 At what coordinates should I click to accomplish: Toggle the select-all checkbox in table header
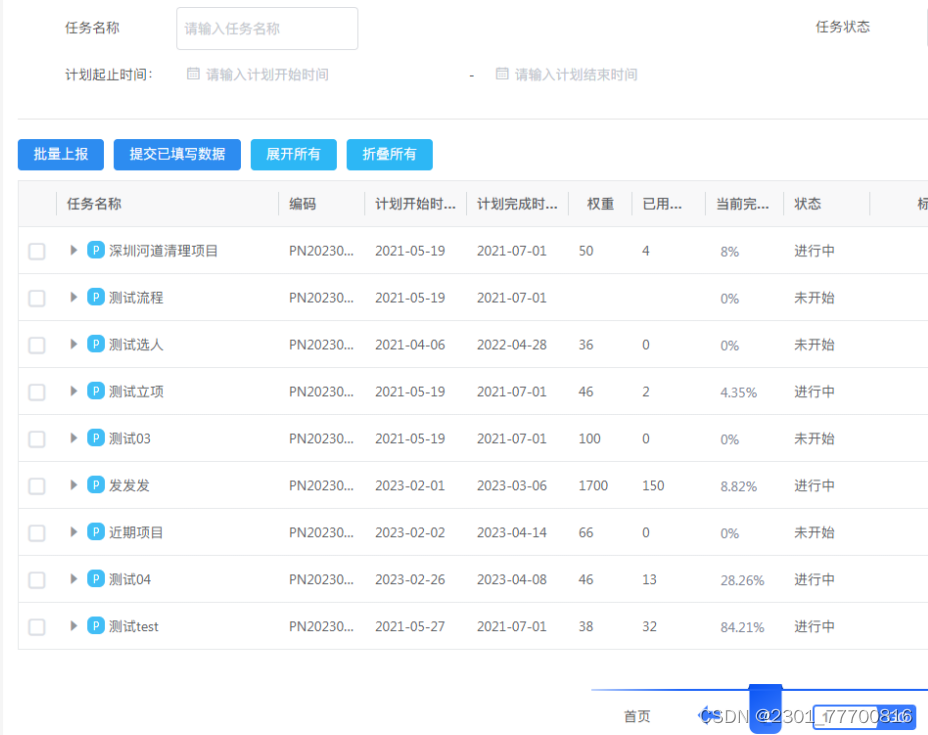click(x=37, y=203)
